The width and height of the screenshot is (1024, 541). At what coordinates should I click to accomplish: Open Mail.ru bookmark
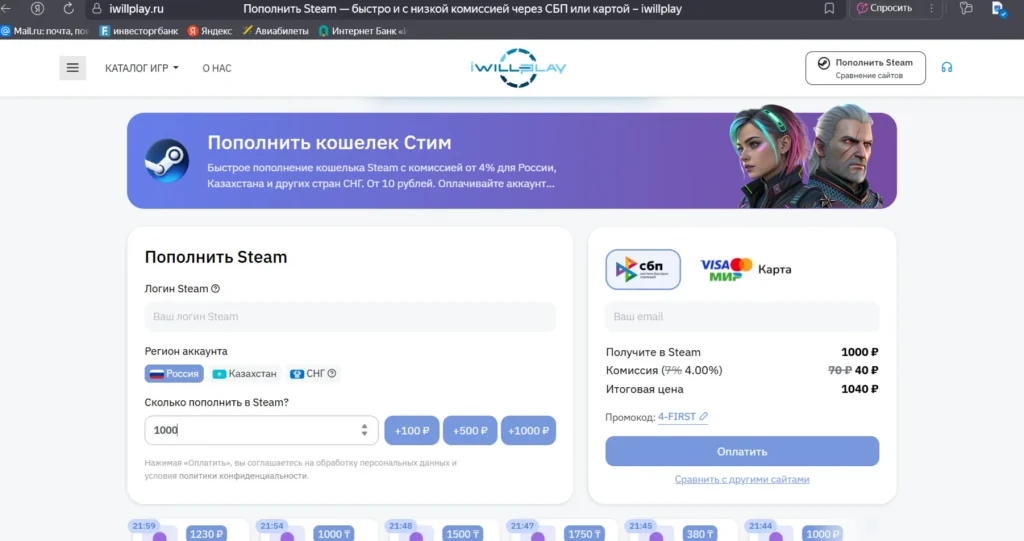pyautogui.click(x=45, y=31)
